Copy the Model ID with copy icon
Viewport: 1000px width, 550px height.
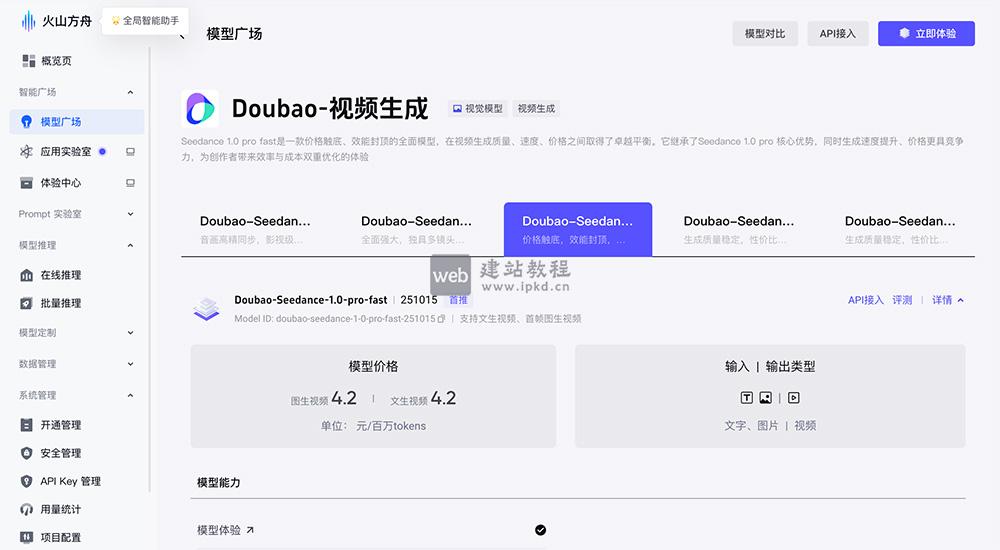coord(441,319)
